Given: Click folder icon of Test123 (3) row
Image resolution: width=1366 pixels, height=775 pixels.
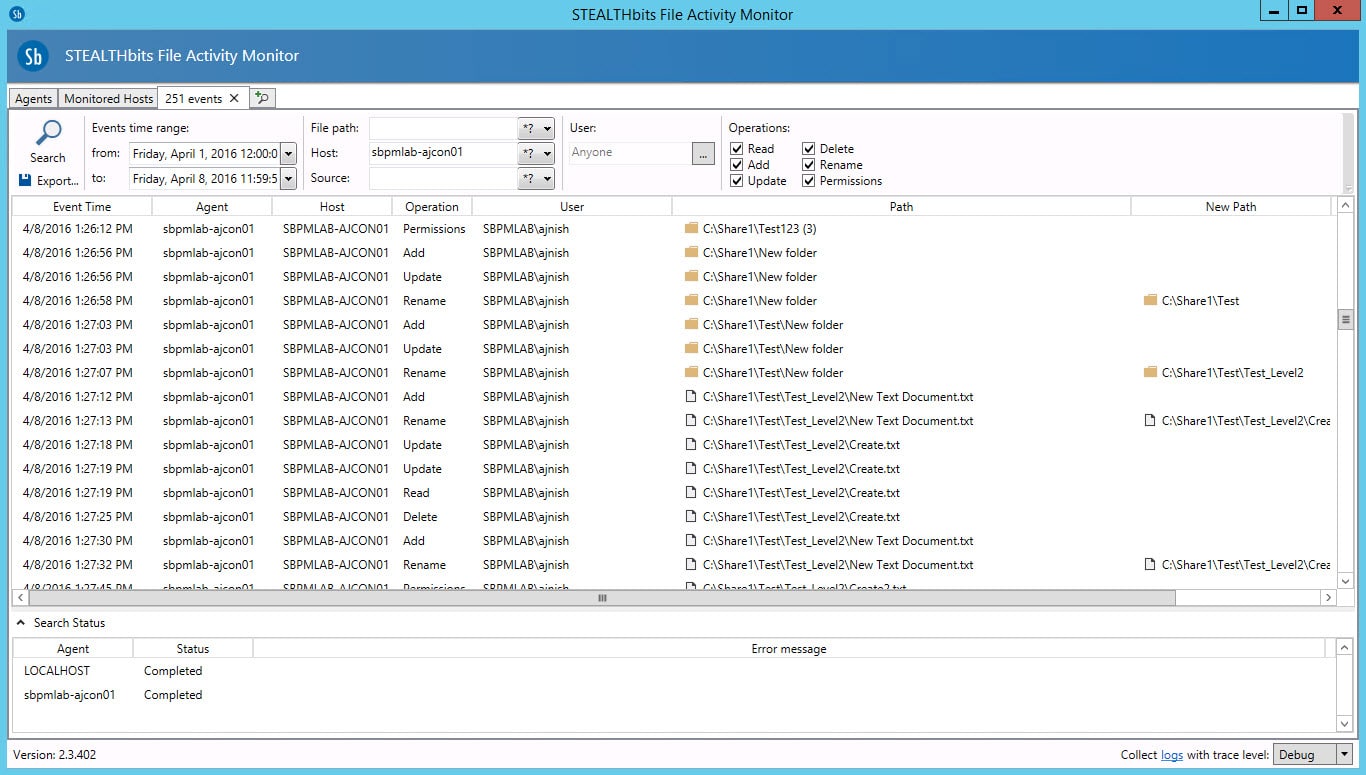Looking at the screenshot, I should tap(691, 229).
